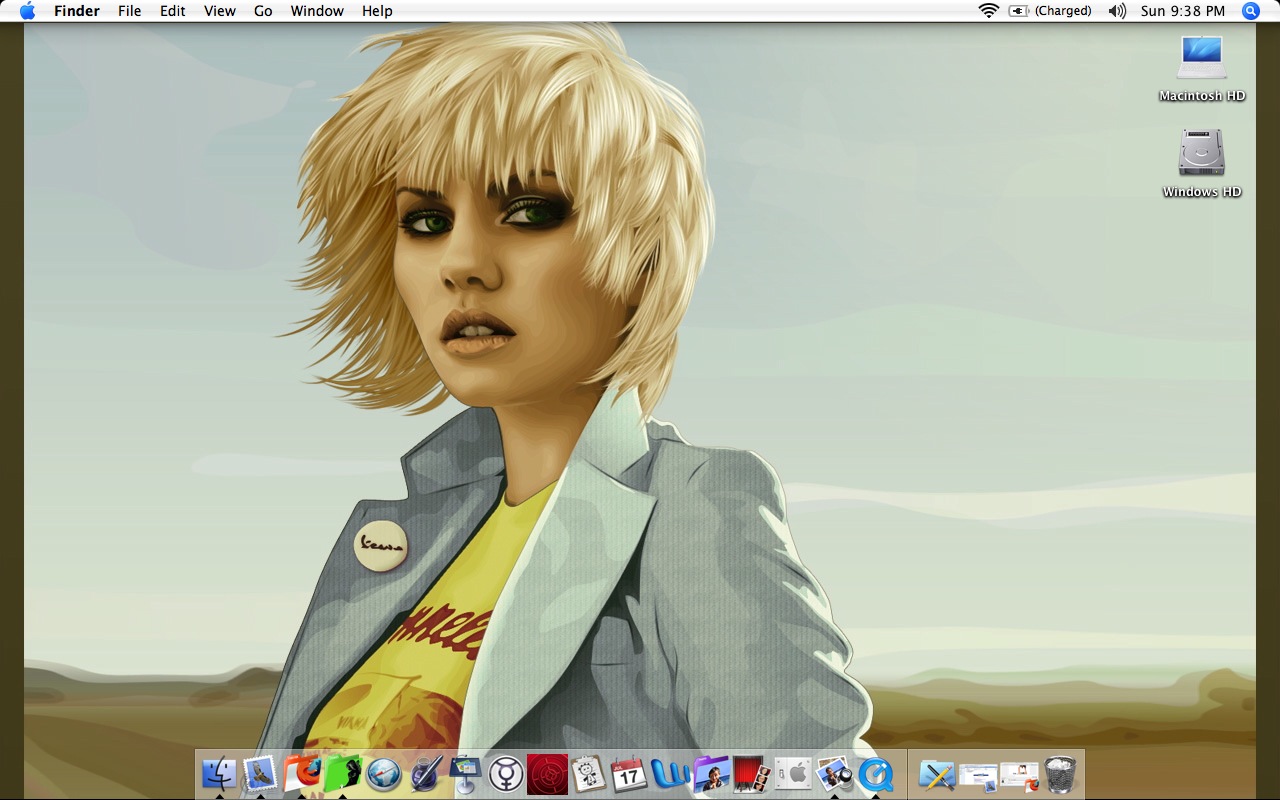
Task: Click the Sun 9:38 PM clock
Action: coord(1183,11)
